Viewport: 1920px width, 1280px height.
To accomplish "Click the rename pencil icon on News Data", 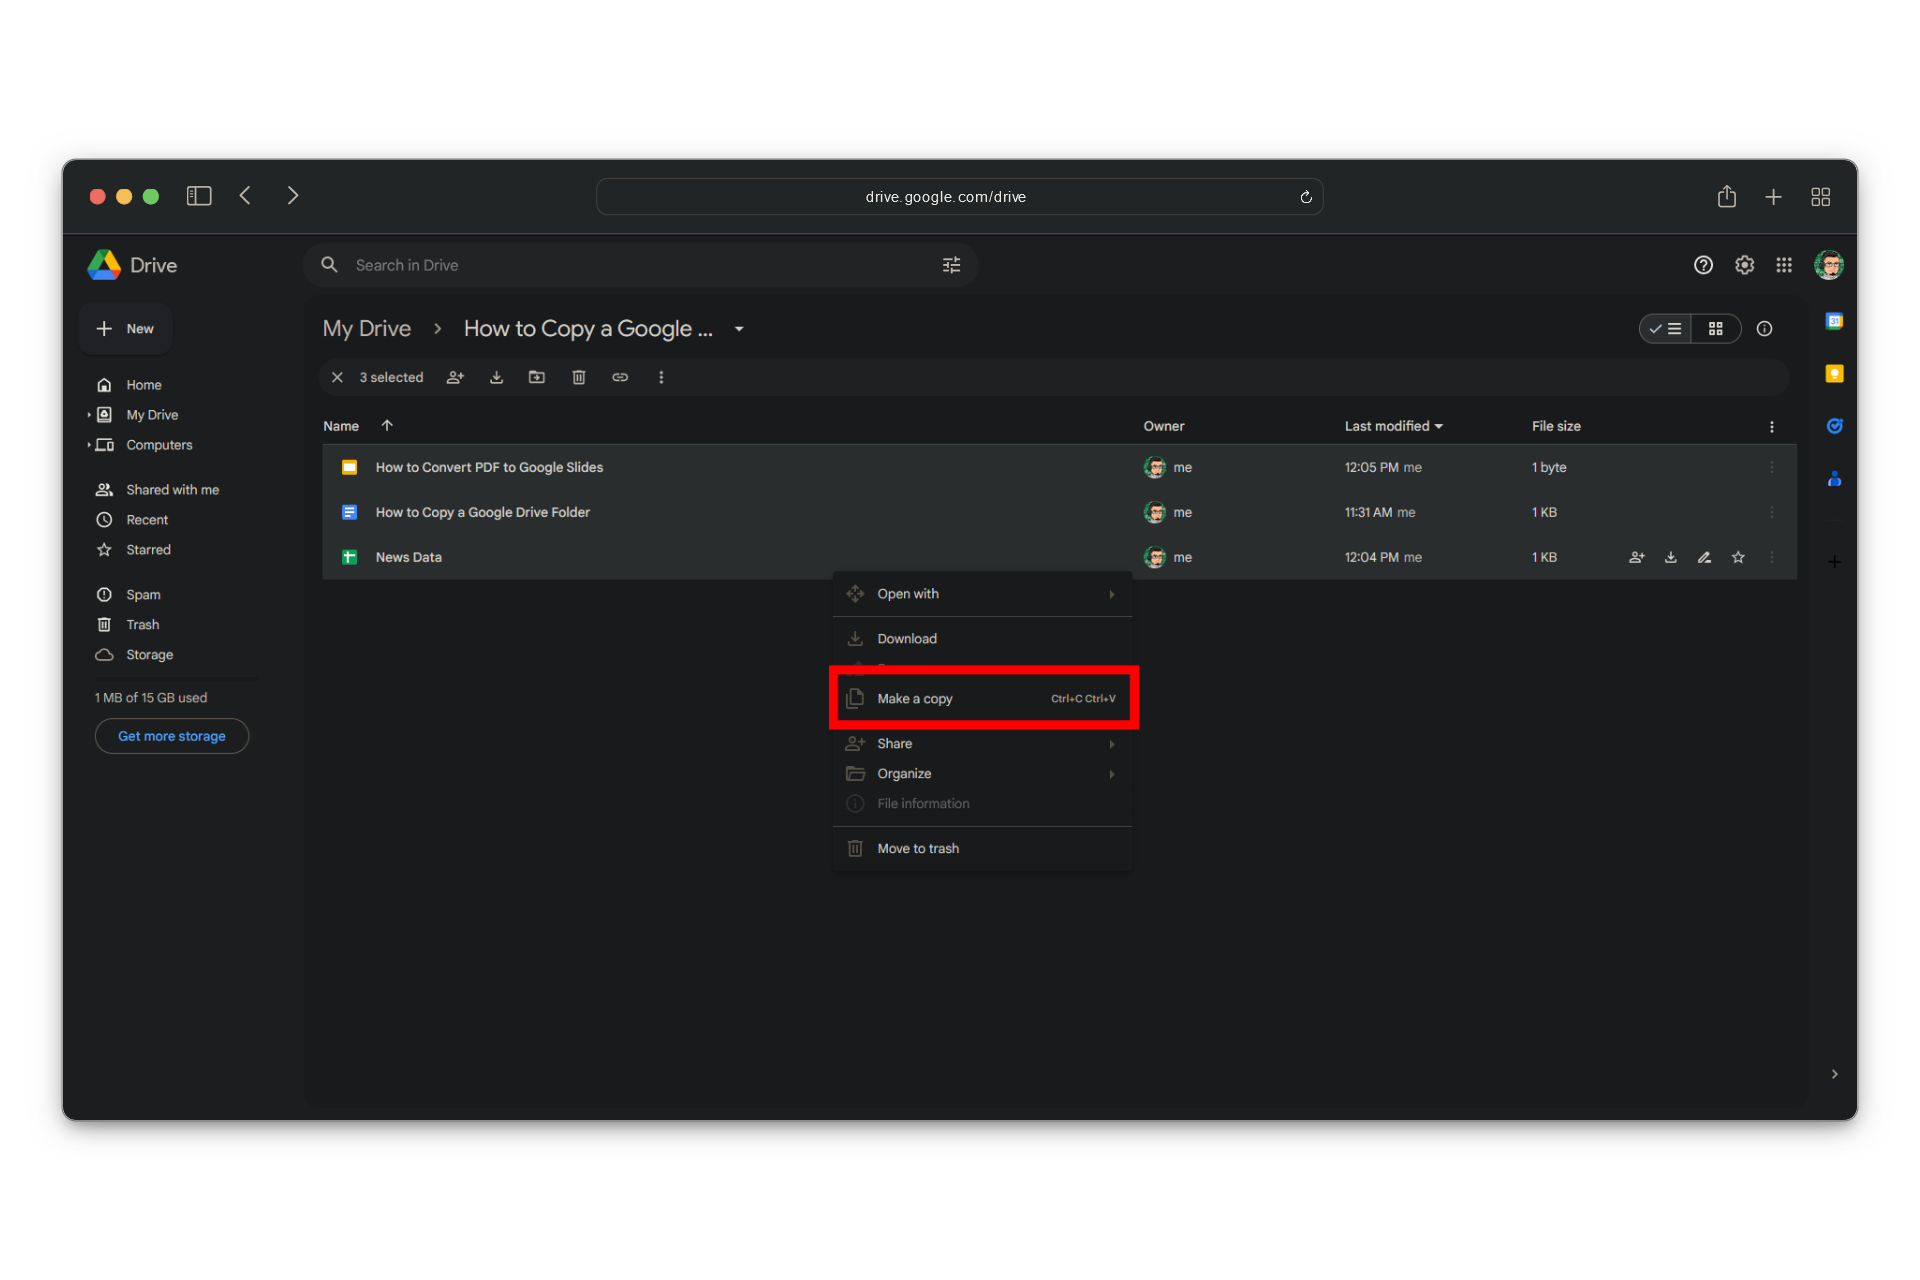I will (x=1704, y=557).
